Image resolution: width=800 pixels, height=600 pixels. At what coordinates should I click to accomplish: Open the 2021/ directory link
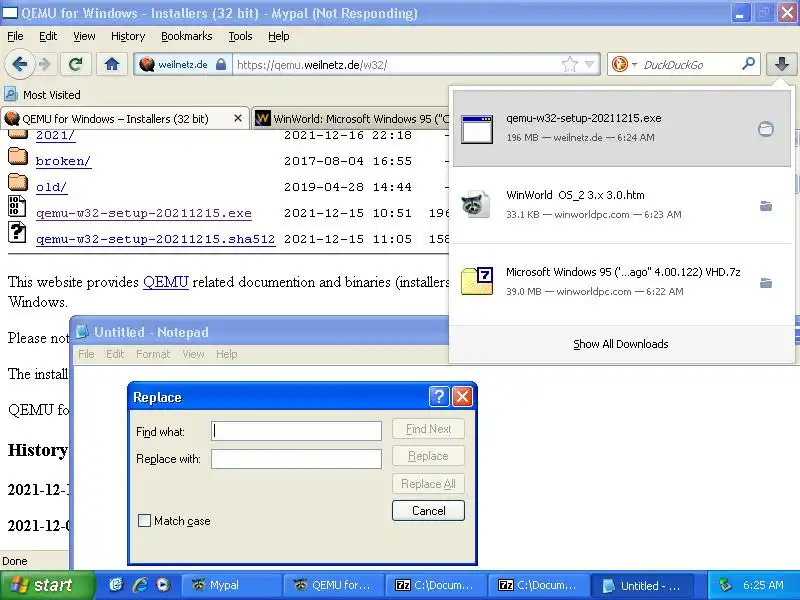(x=55, y=135)
